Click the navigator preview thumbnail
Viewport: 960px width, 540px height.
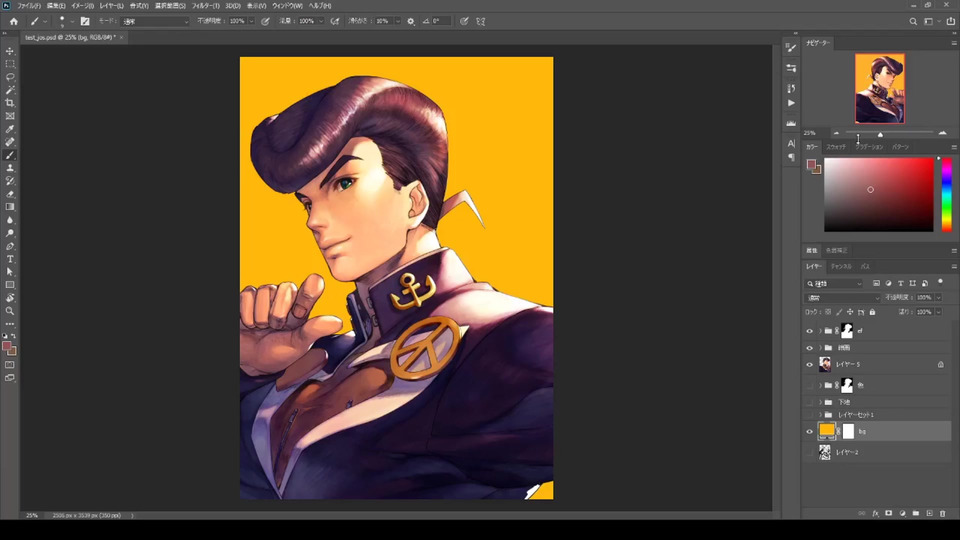coord(880,89)
